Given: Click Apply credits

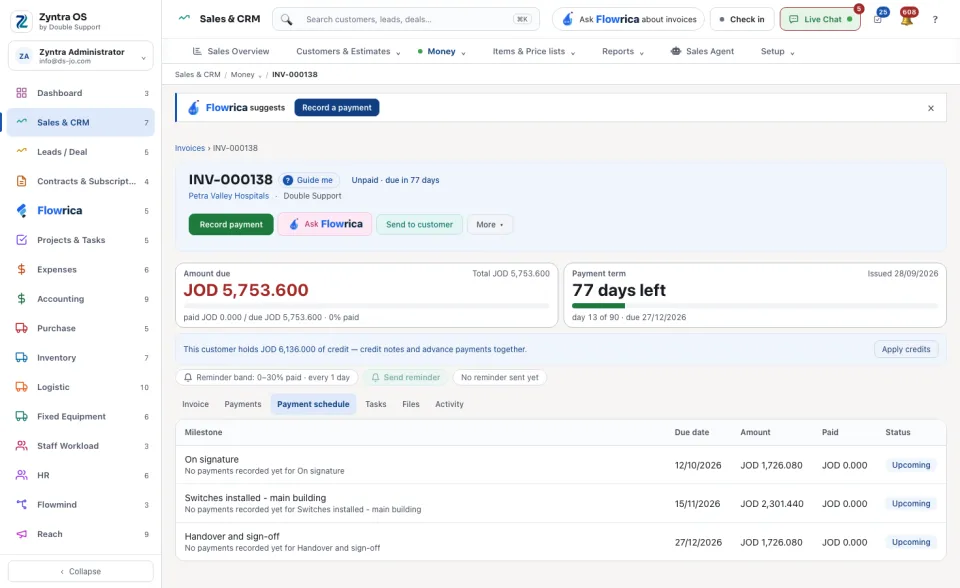Looking at the screenshot, I should coord(906,349).
